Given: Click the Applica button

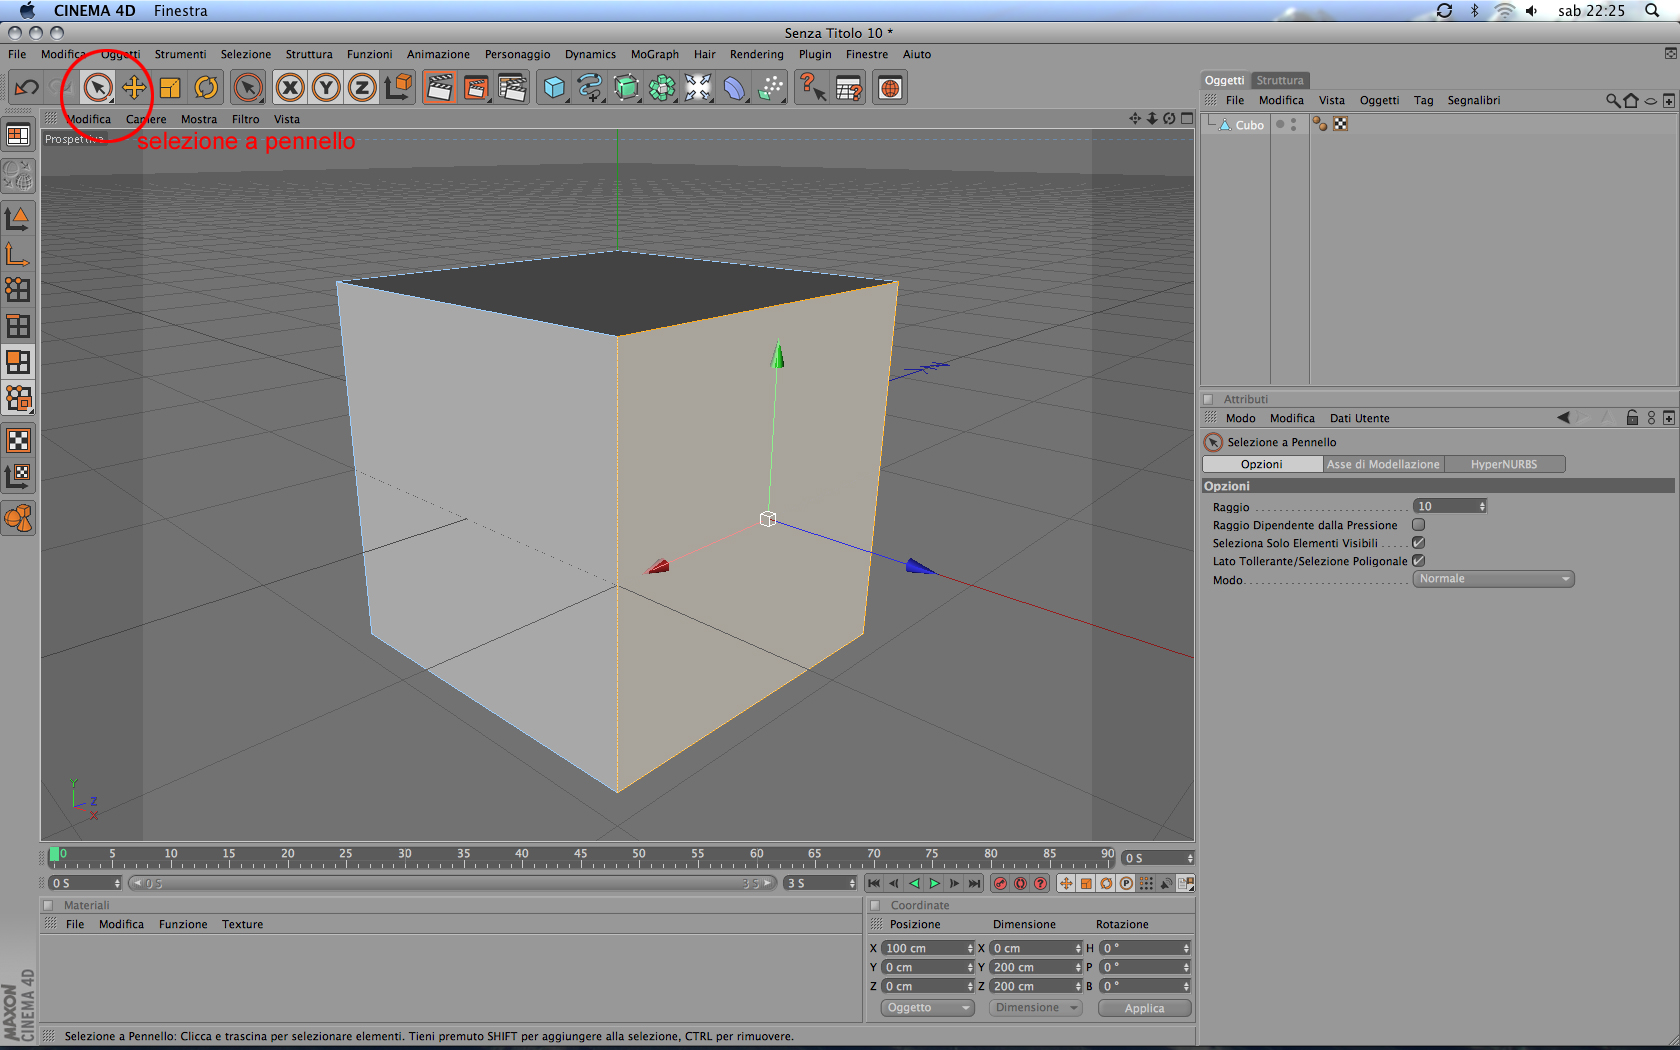Looking at the screenshot, I should (1144, 1008).
